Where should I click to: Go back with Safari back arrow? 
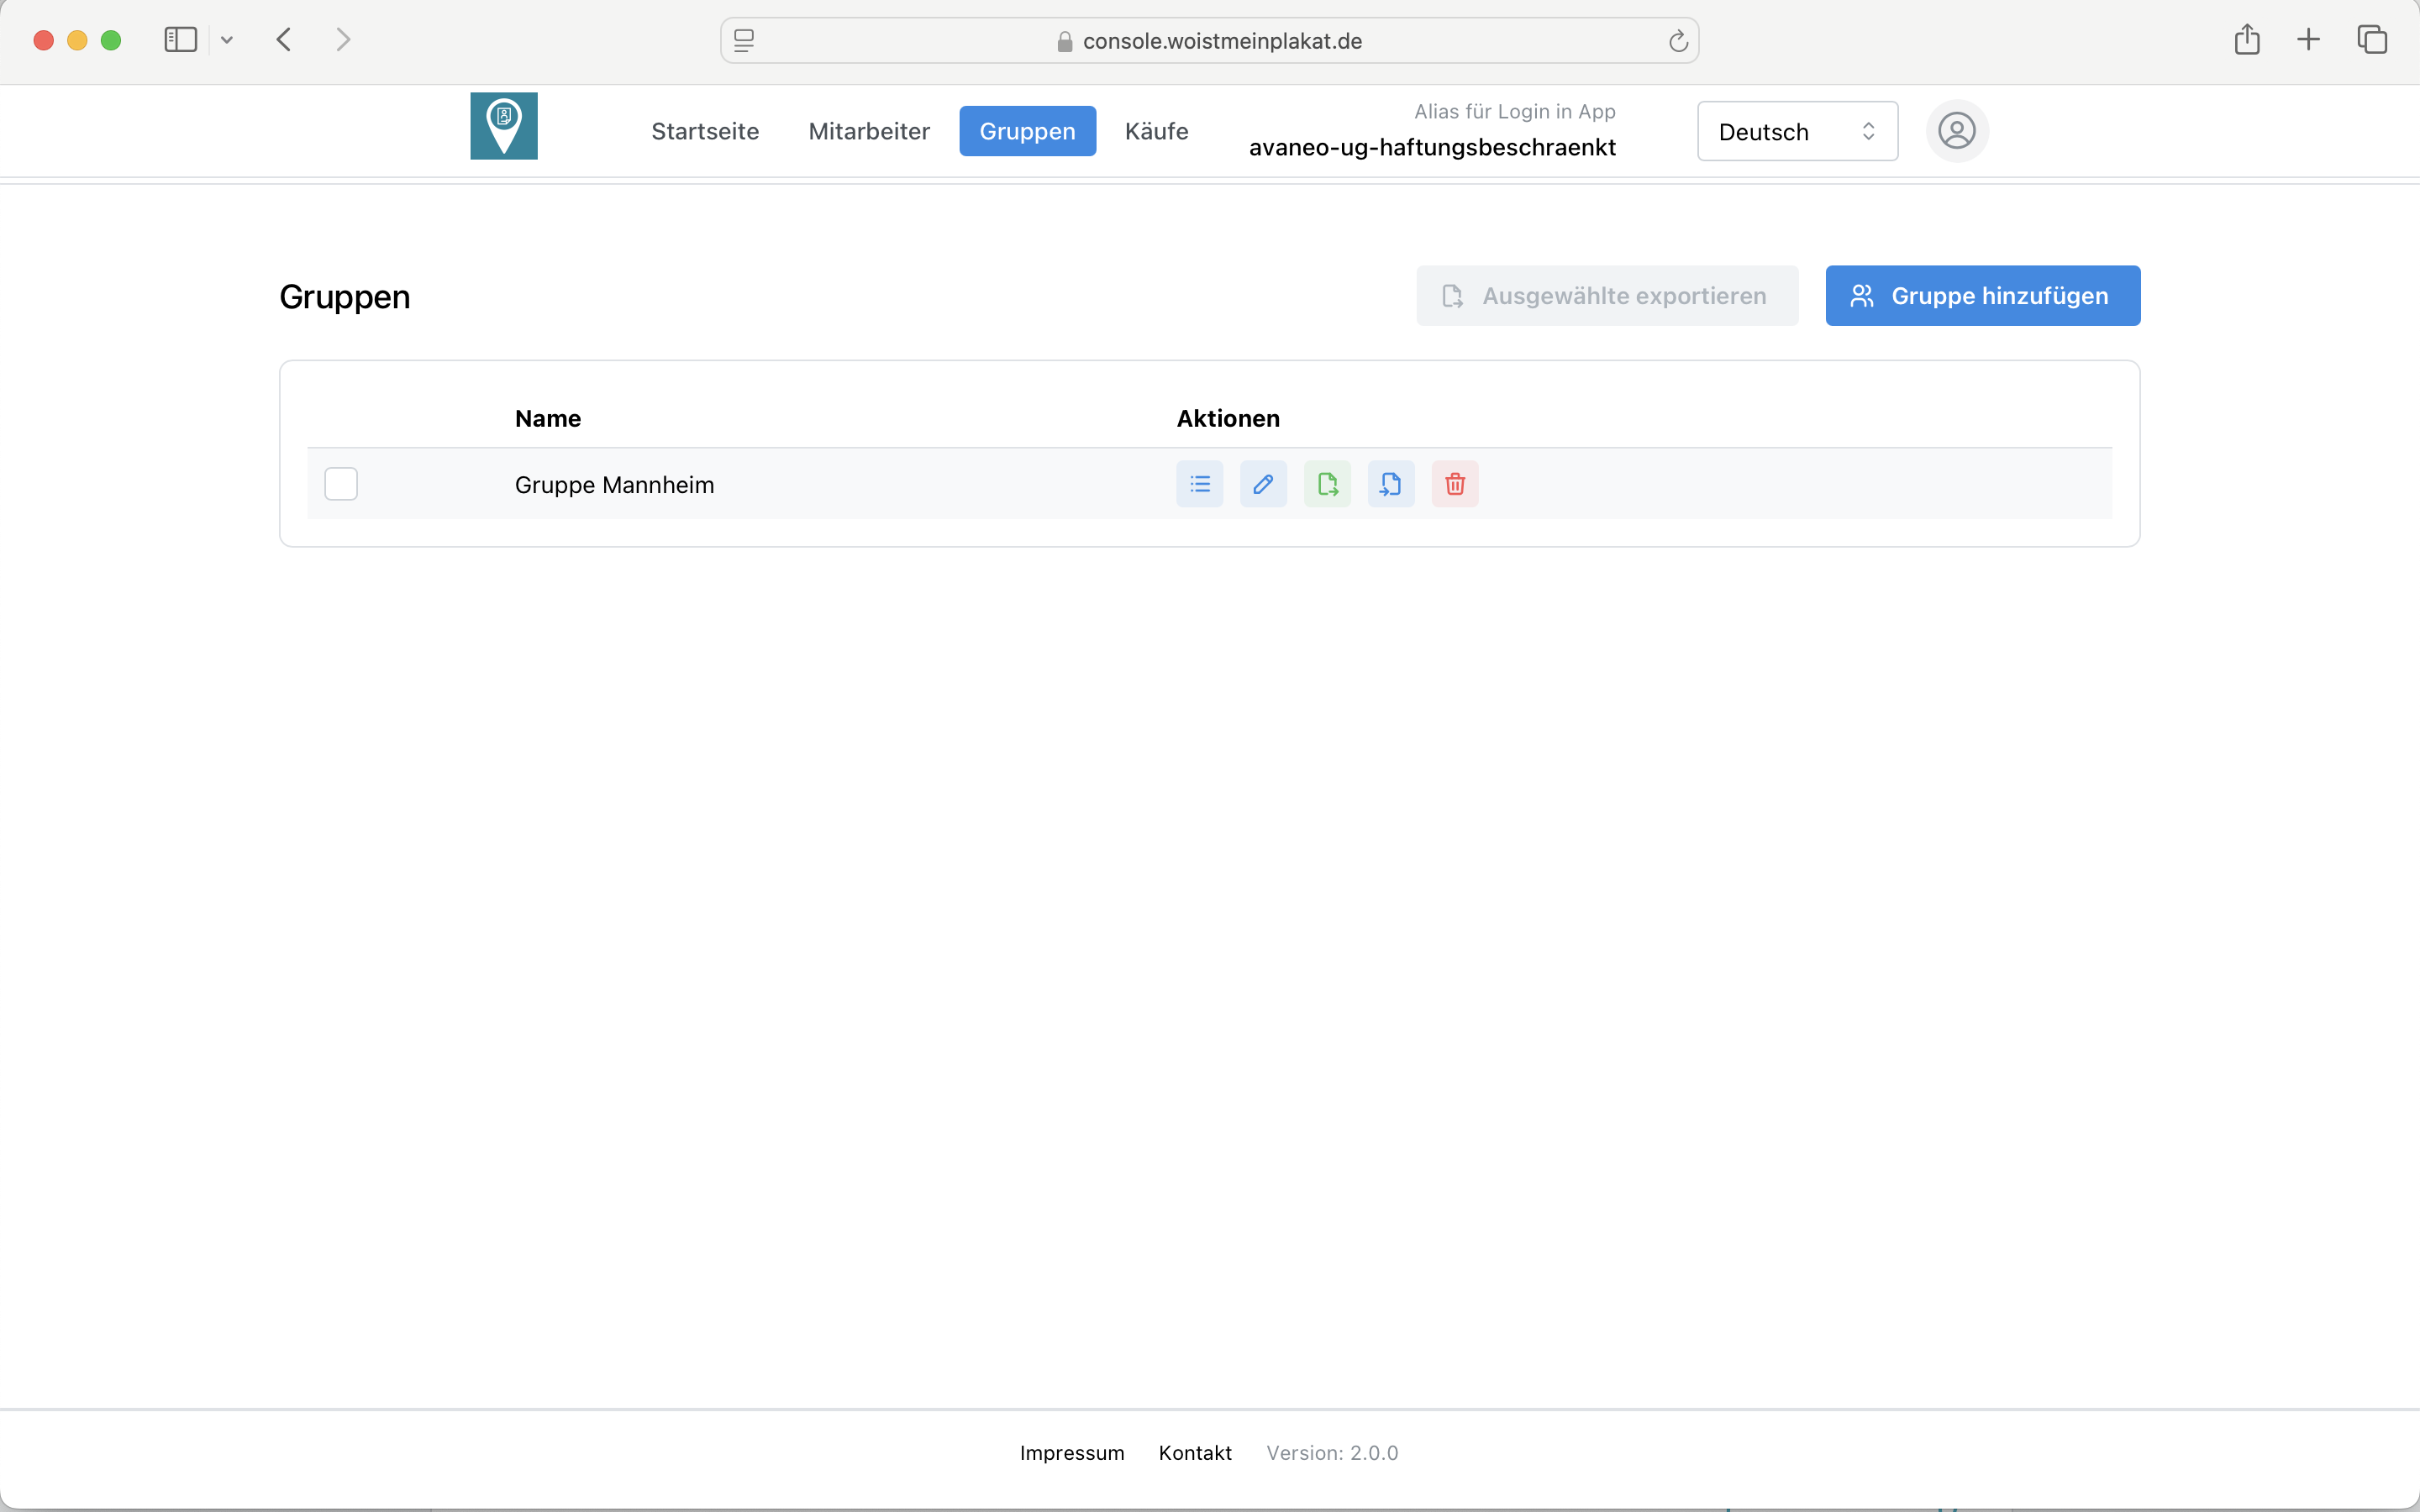[x=284, y=40]
